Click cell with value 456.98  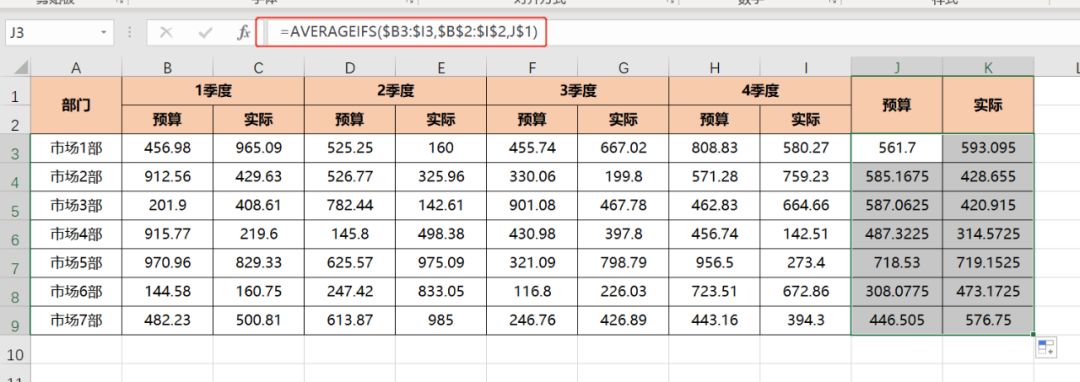pyautogui.click(x=167, y=147)
